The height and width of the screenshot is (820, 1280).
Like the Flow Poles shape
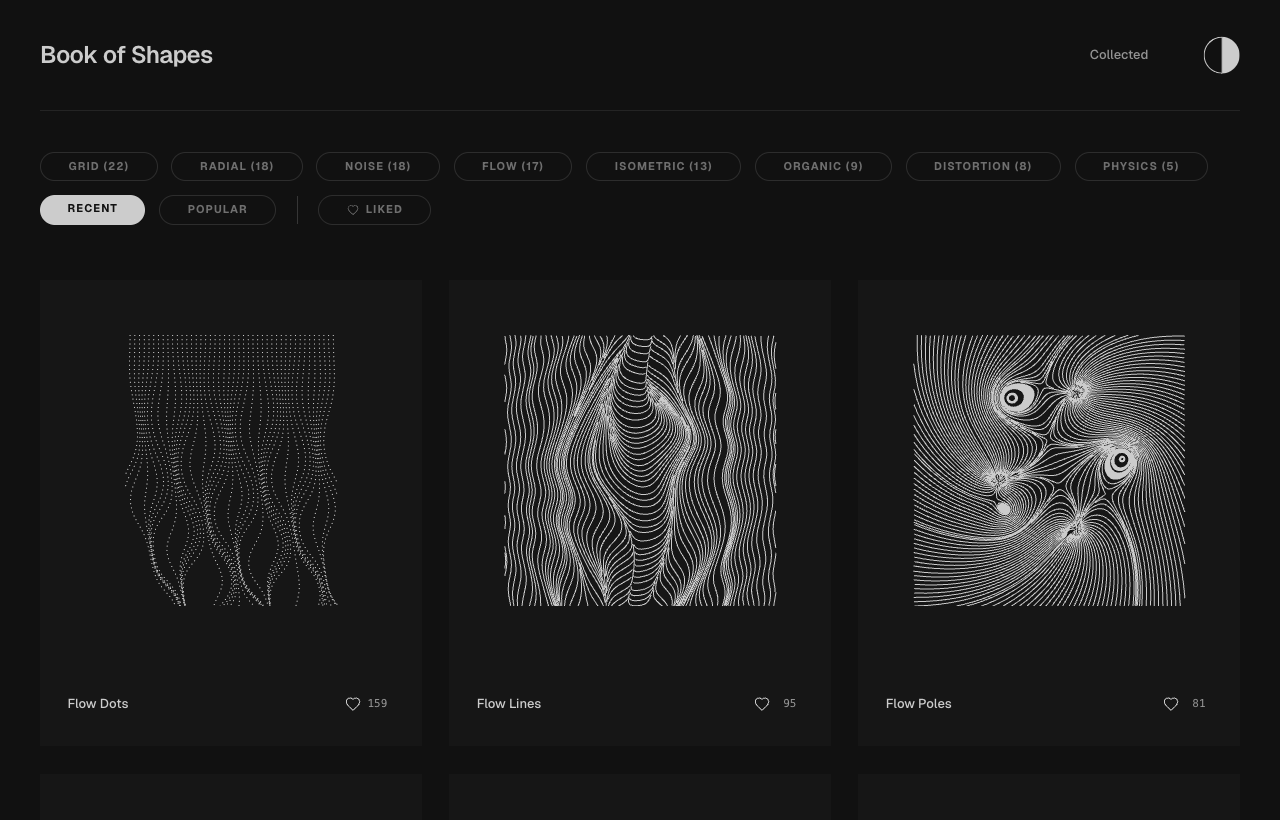1171,704
